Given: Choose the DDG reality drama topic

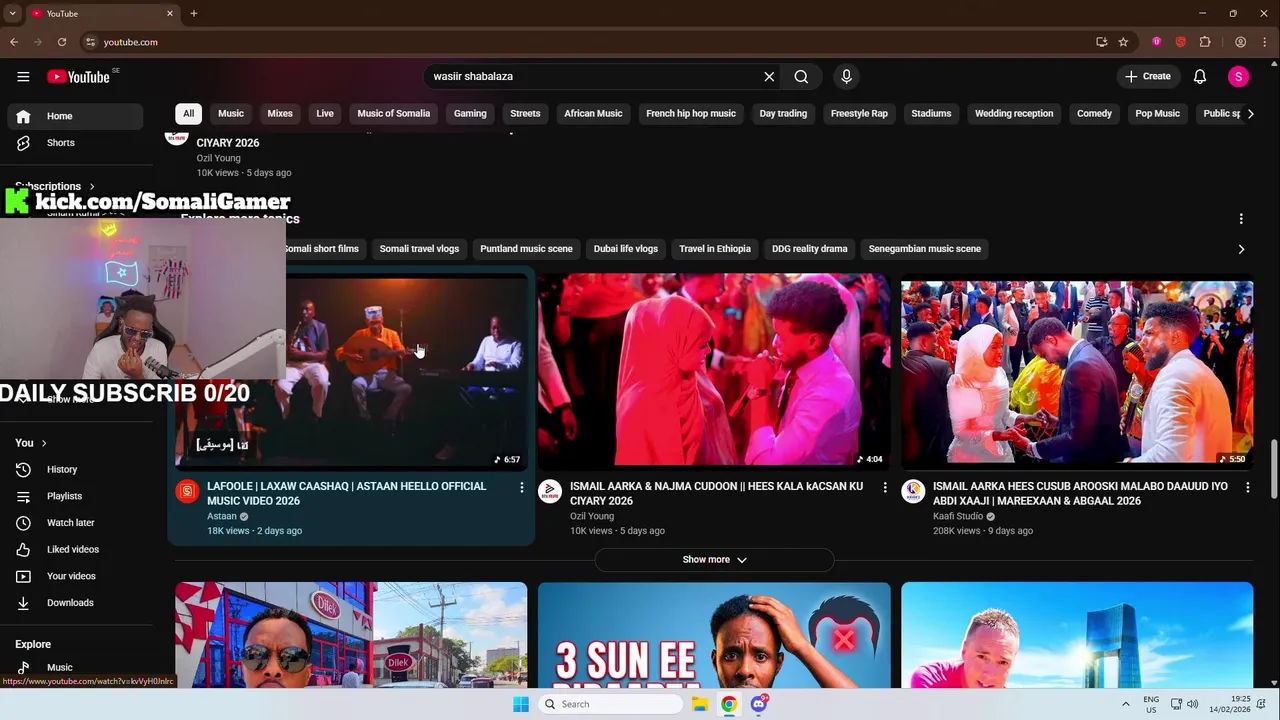Looking at the screenshot, I should [810, 249].
